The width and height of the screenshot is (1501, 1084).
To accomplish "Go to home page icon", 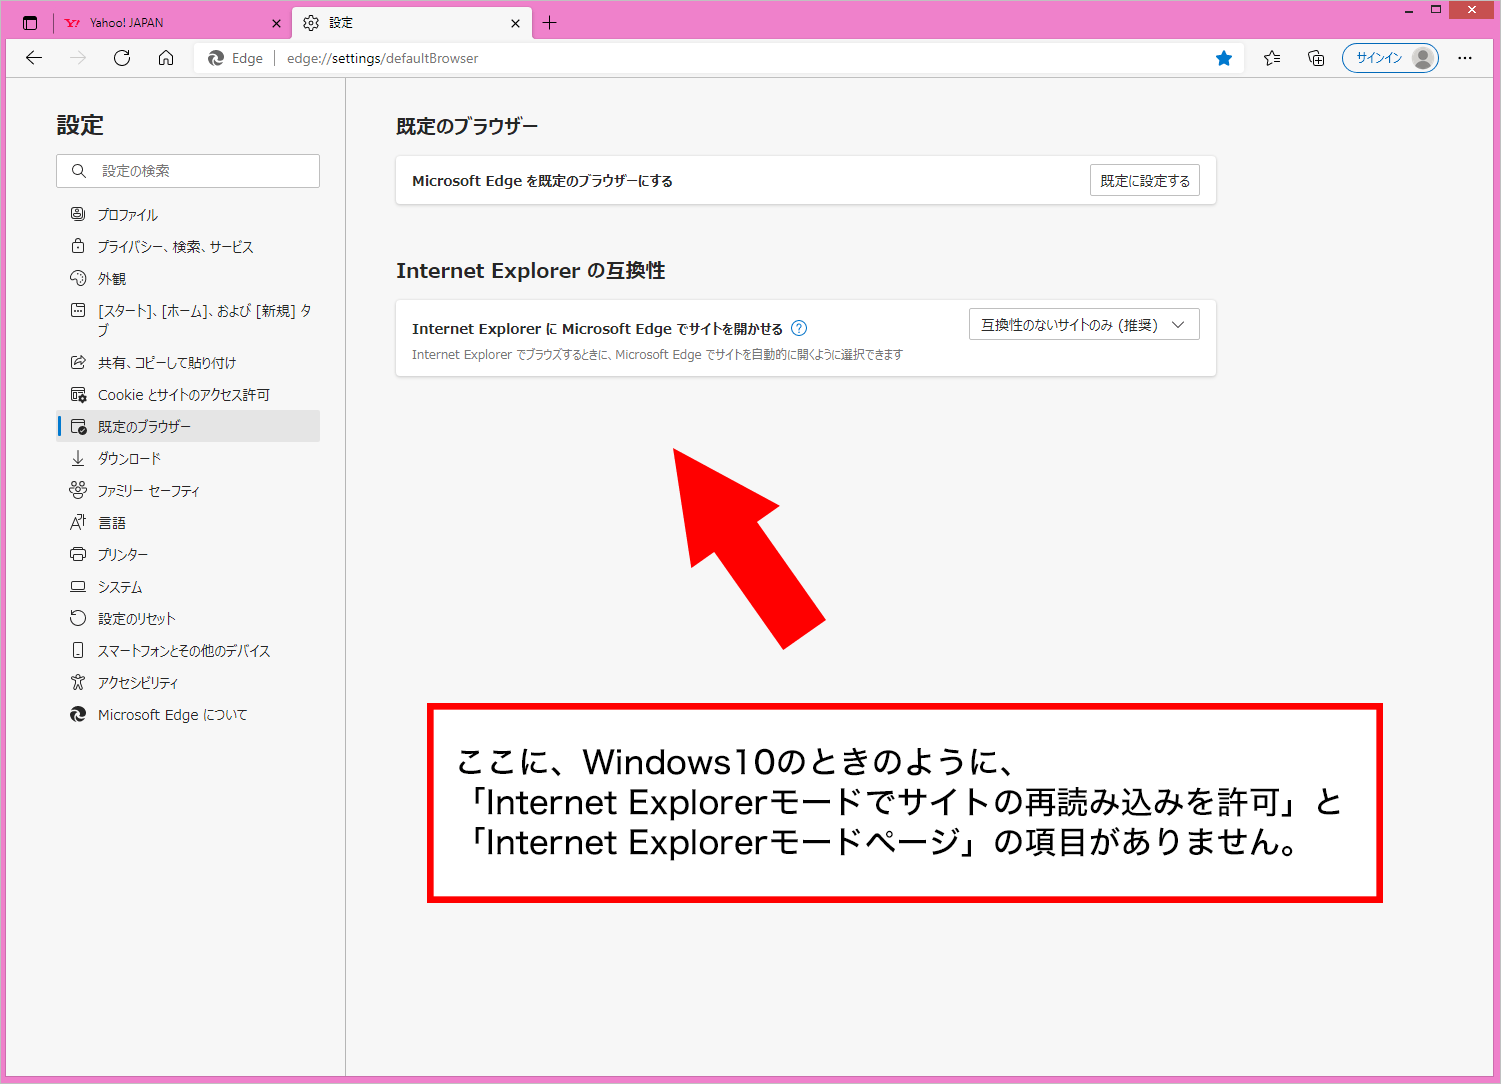I will point(166,58).
